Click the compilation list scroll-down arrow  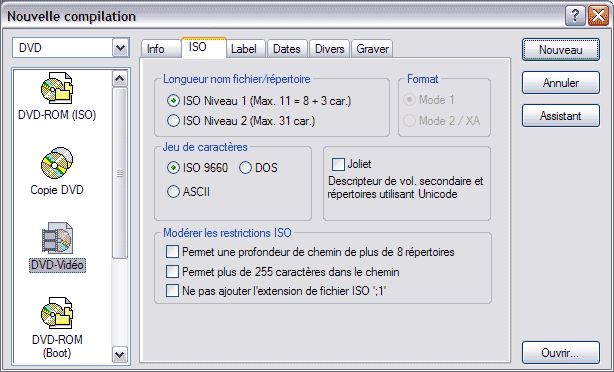pos(119,355)
